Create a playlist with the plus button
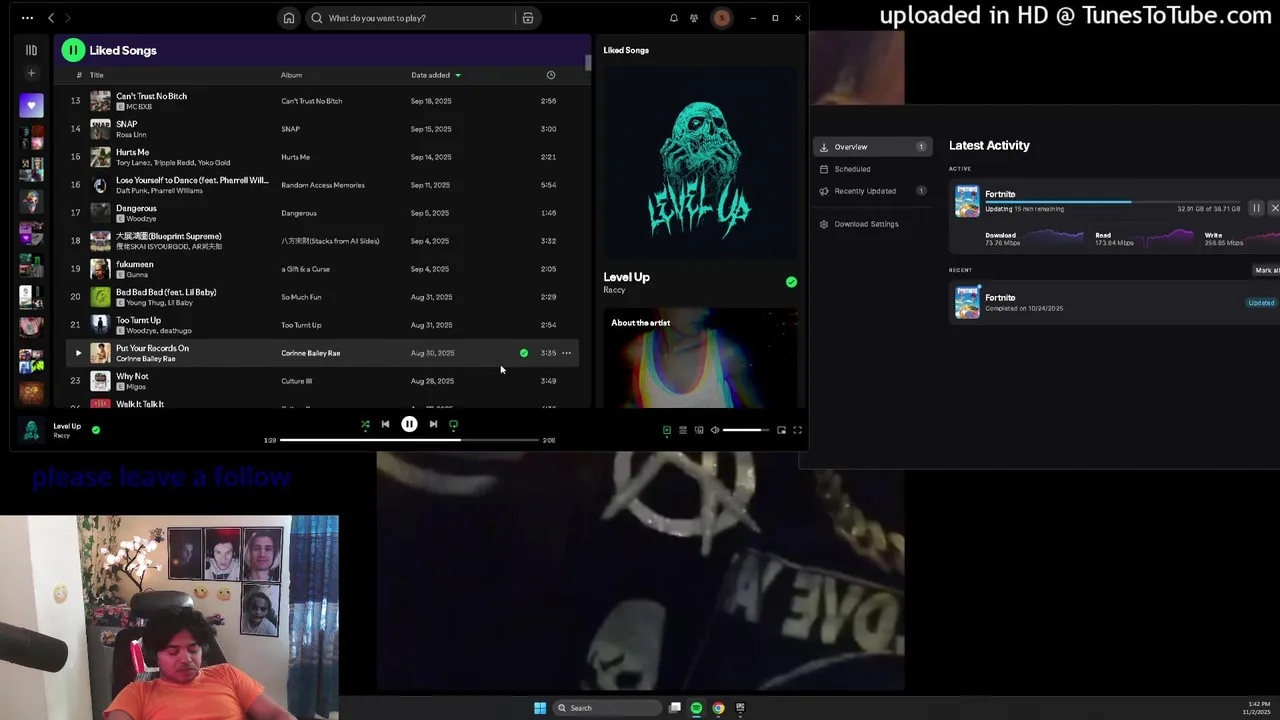The height and width of the screenshot is (720, 1280). point(31,73)
